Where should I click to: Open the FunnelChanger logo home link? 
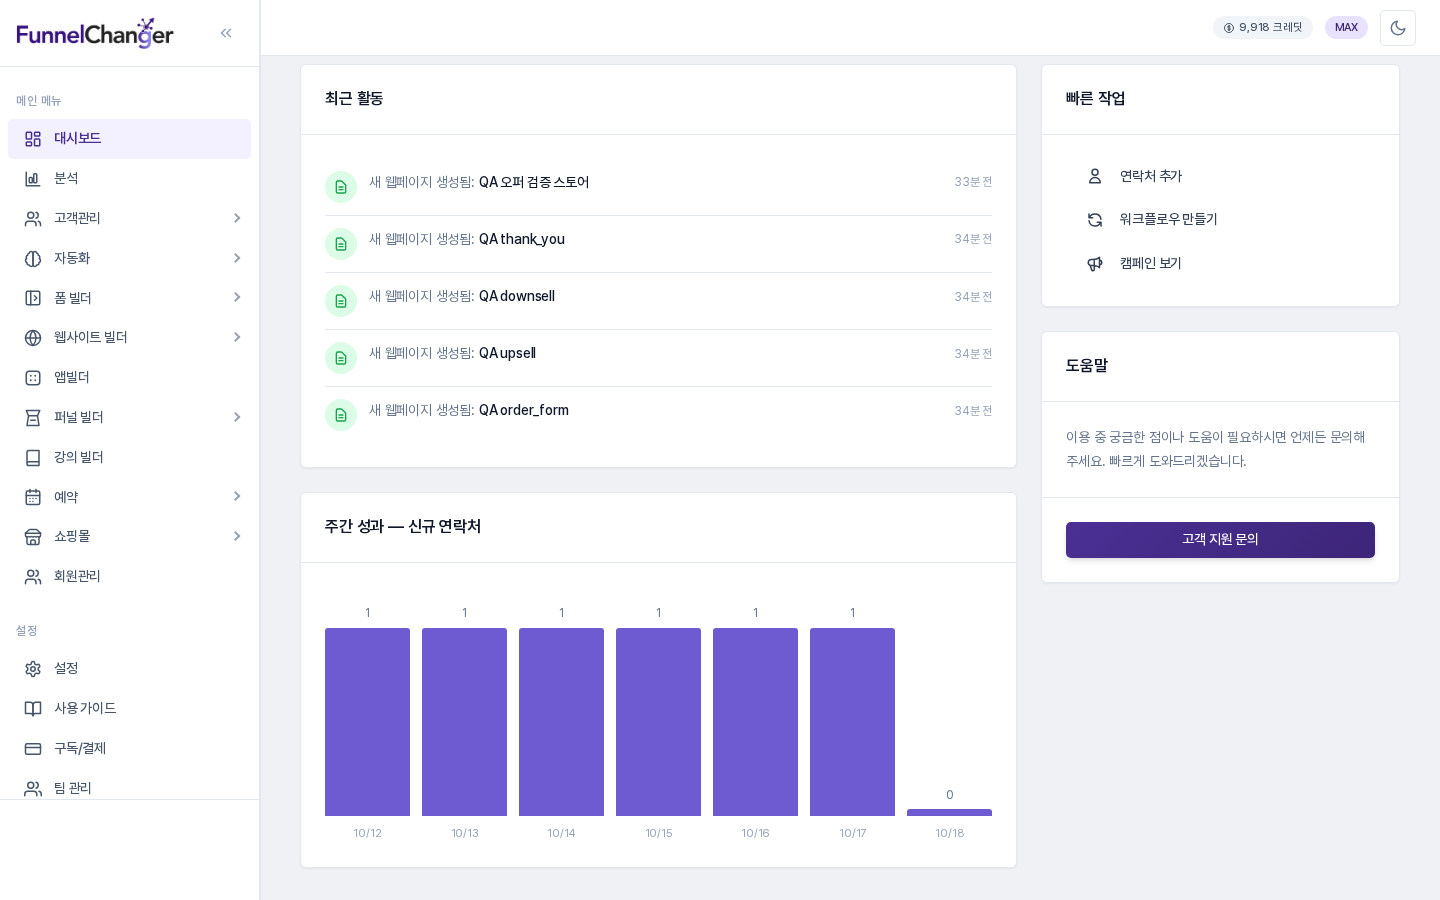[95, 33]
